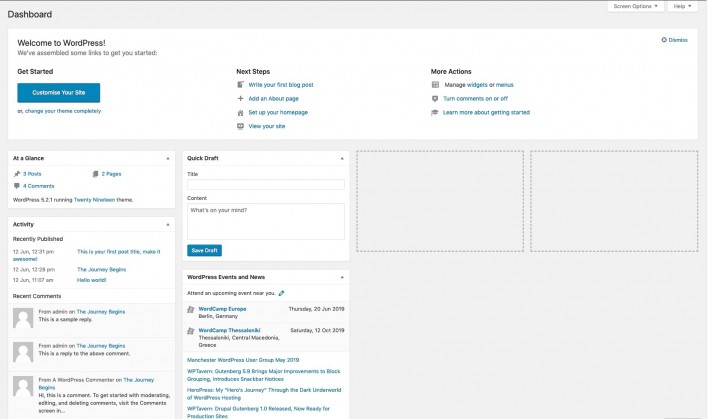The height and width of the screenshot is (419, 708).
Task: Click the pencil icon to edit event location
Action: pyautogui.click(x=281, y=293)
